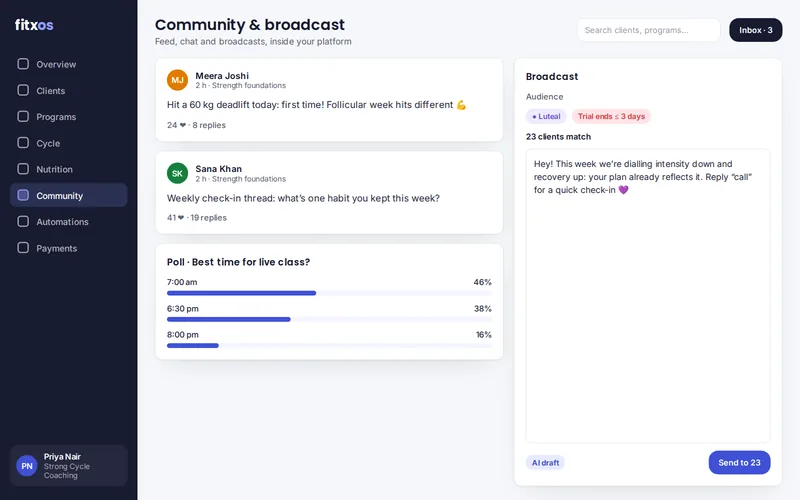Open the Automations page

click(x=68, y=222)
